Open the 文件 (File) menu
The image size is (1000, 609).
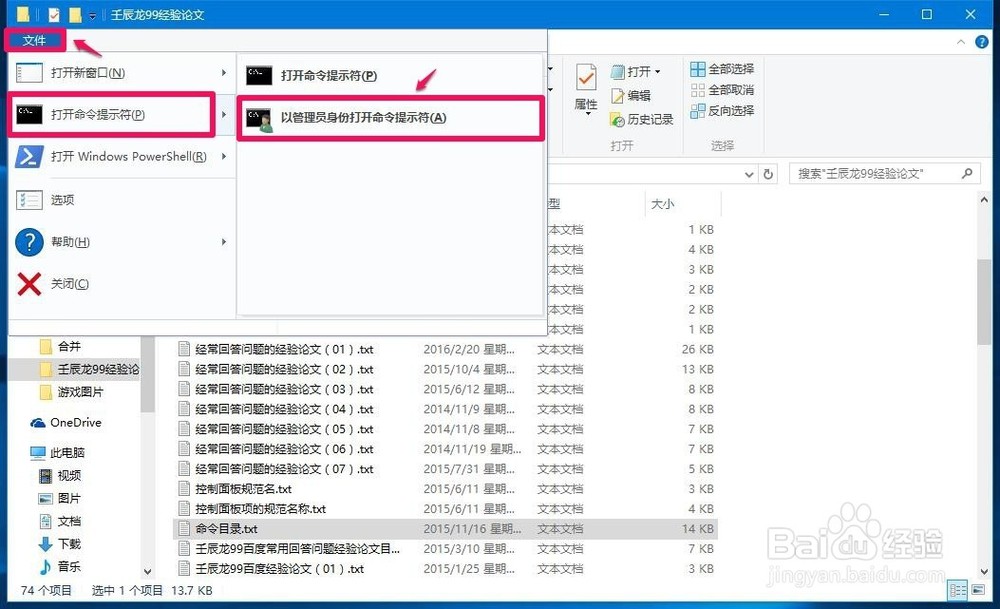click(x=34, y=41)
